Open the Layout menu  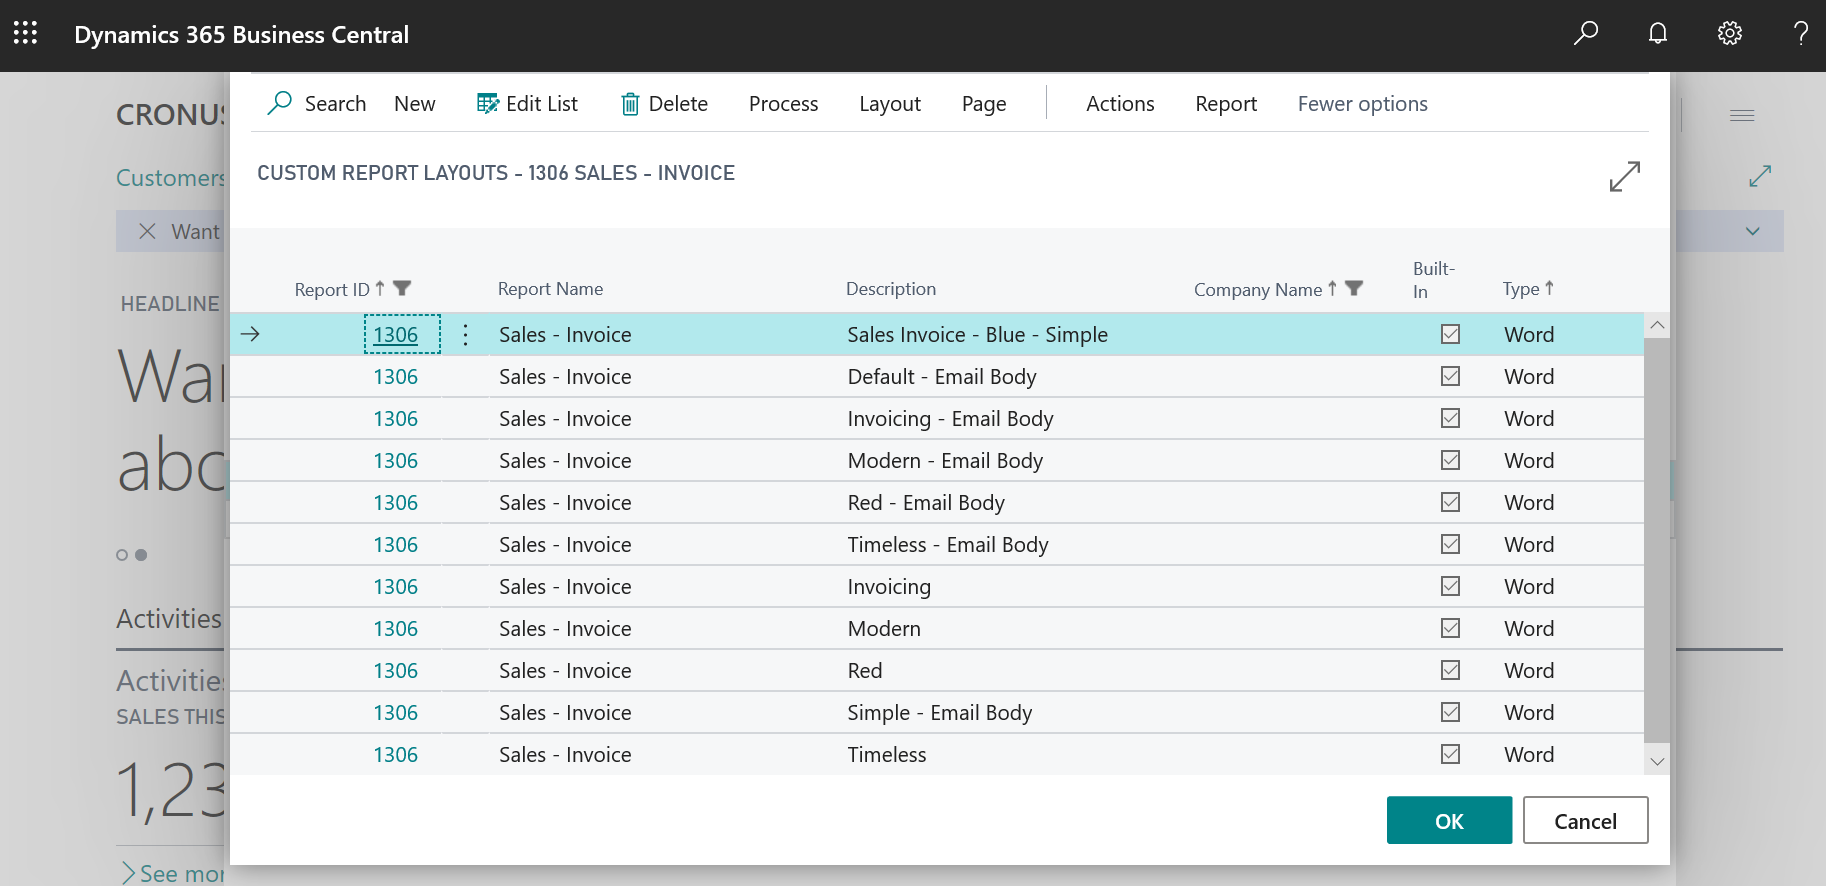point(890,104)
